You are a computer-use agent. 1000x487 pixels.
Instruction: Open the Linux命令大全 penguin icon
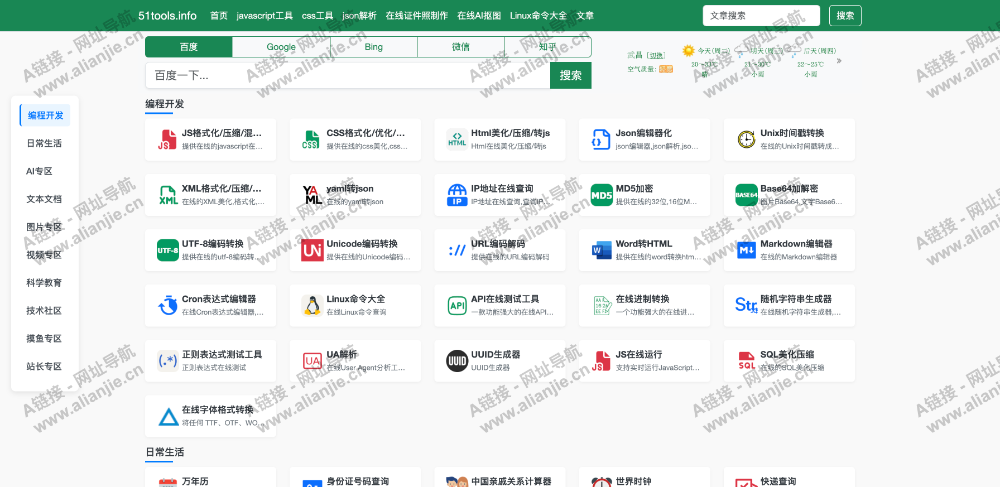312,306
